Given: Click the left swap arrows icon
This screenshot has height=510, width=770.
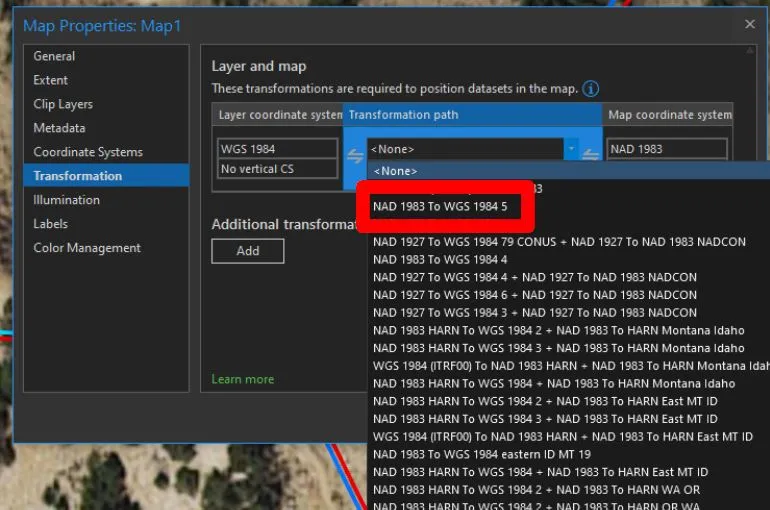Looking at the screenshot, I should [x=354, y=155].
